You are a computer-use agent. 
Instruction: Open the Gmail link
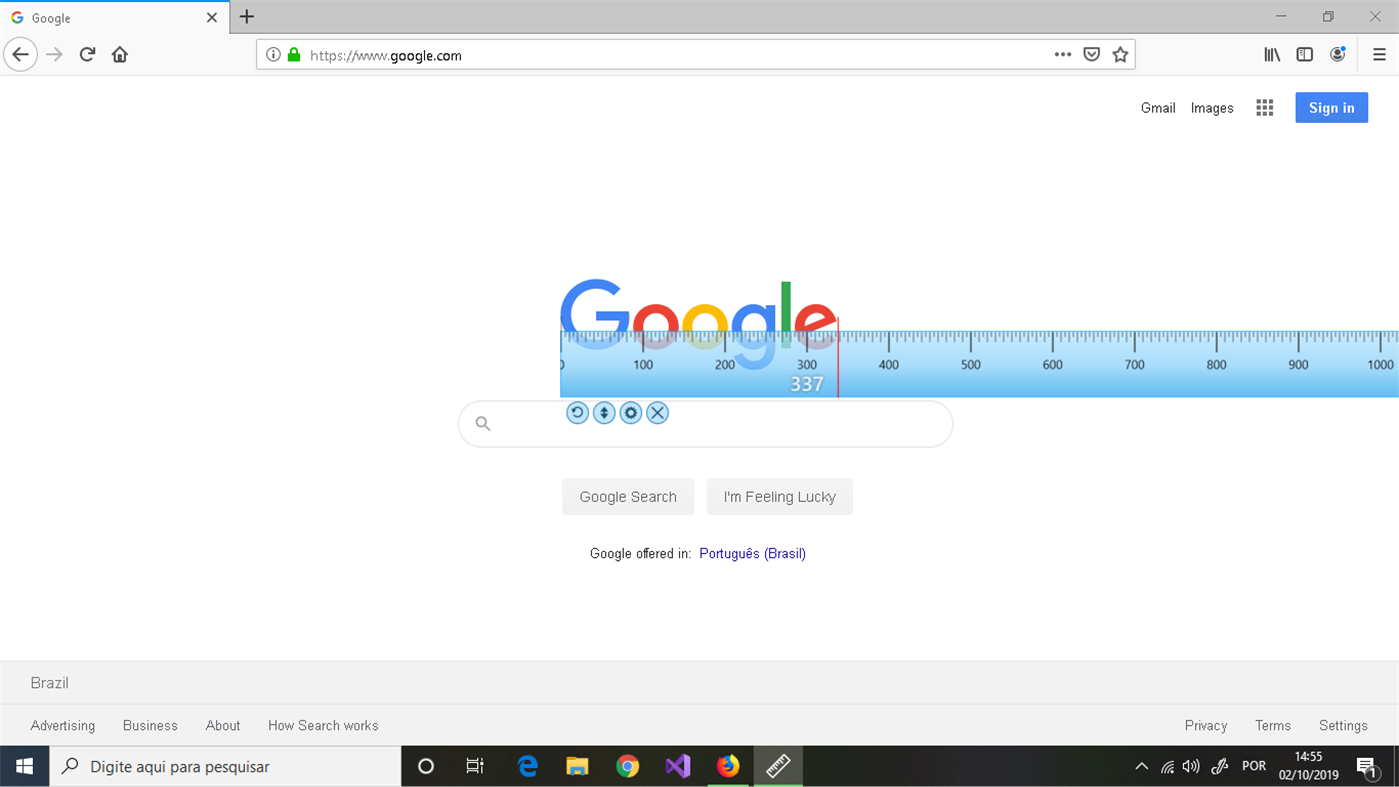pos(1158,108)
